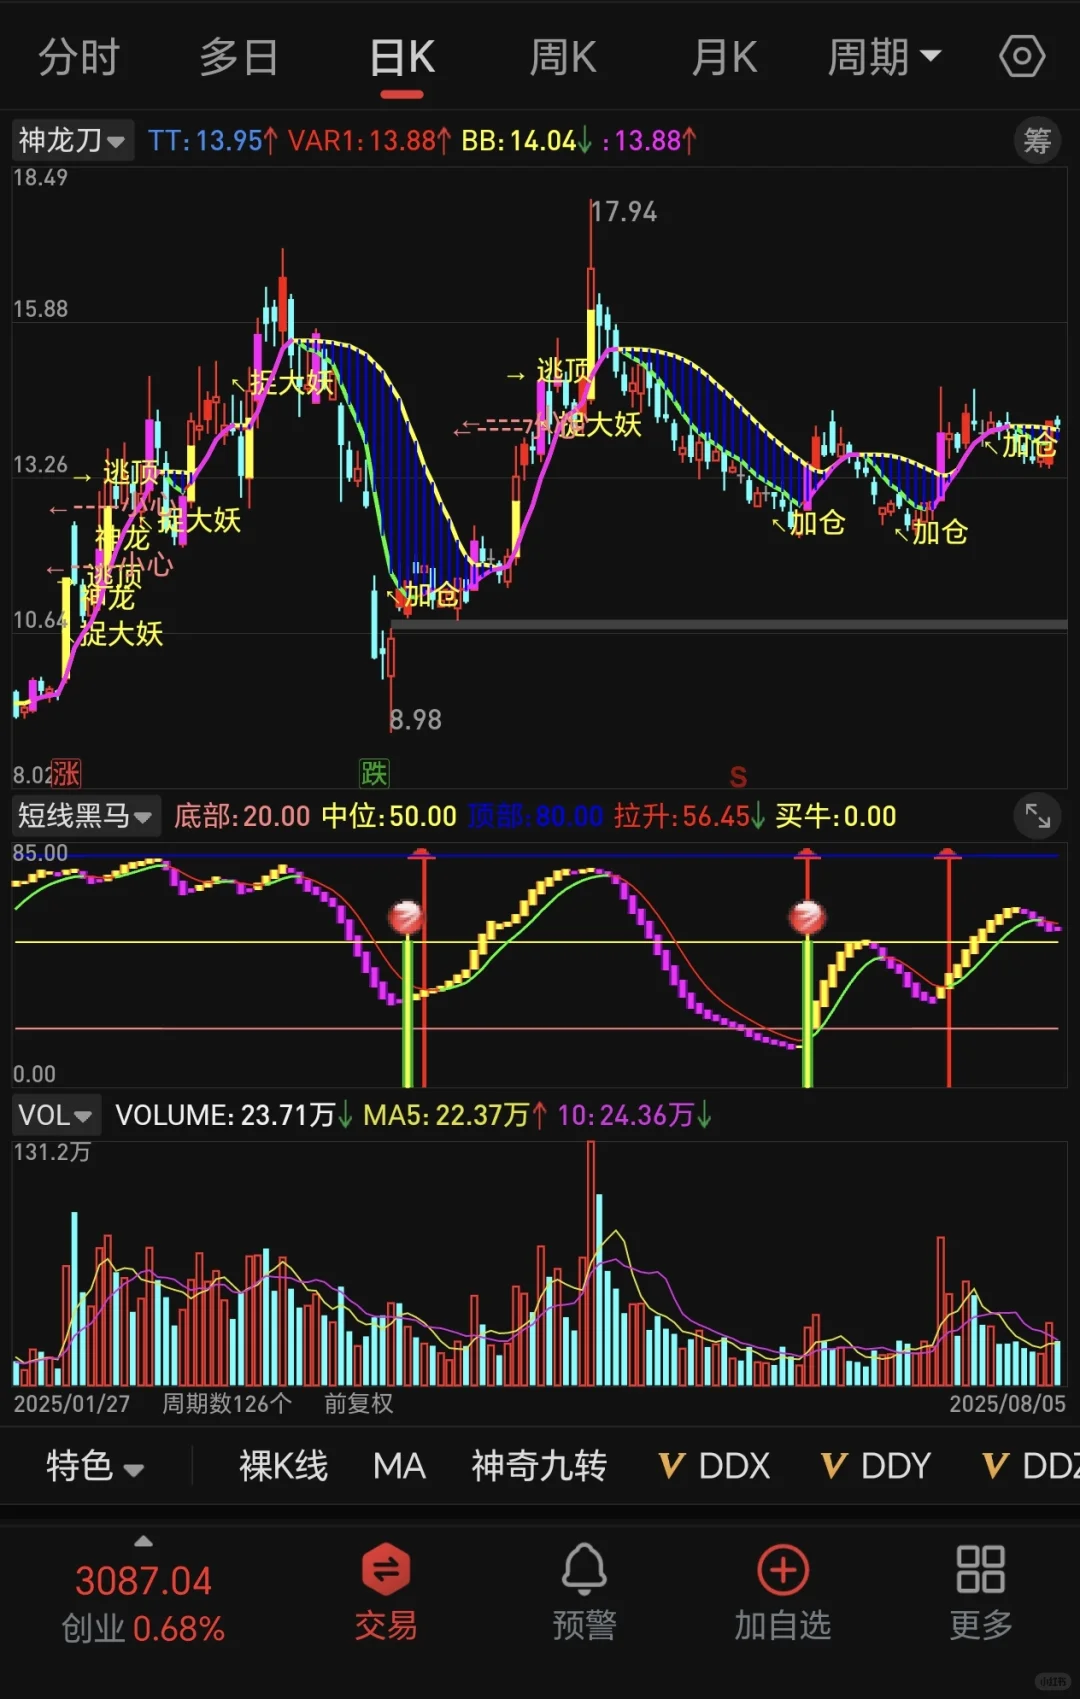Tap the green 跌 marker on the chart
The height and width of the screenshot is (1699, 1080).
tap(374, 773)
